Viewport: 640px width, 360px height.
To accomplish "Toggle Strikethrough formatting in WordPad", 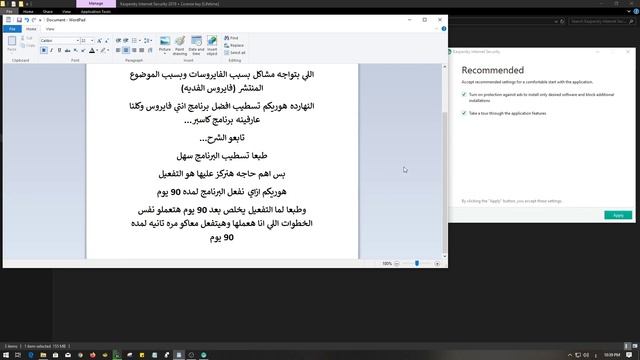I will click(x=67, y=50).
